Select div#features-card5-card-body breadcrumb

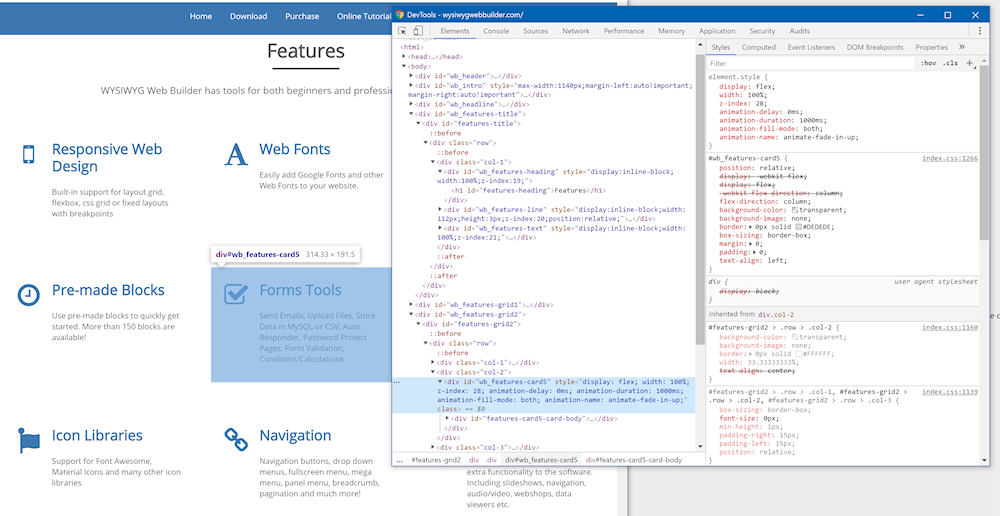(634, 459)
